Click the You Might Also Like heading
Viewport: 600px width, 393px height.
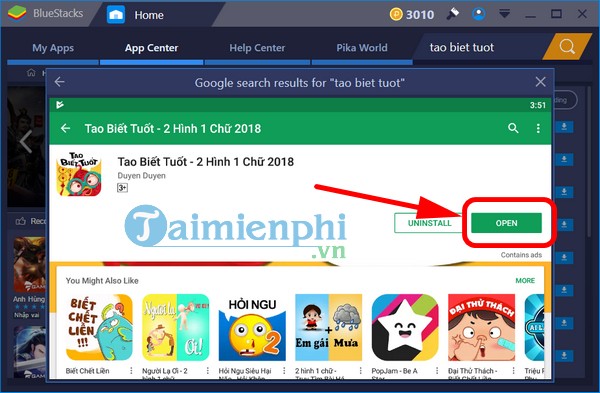[x=102, y=280]
